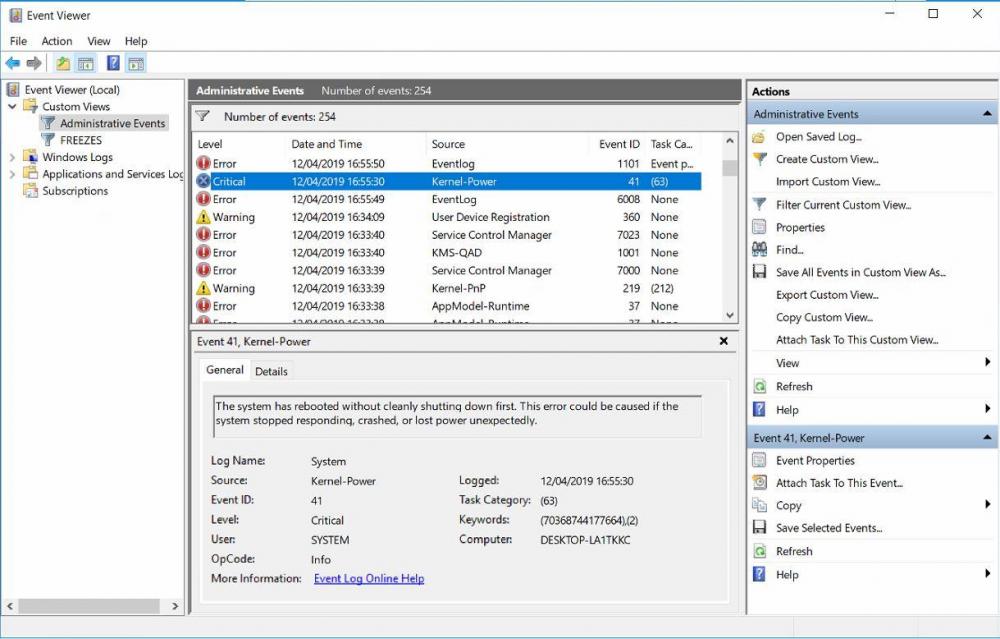The image size is (1000, 639).
Task: Sort by the Date and Time column header
Action: [x=327, y=144]
